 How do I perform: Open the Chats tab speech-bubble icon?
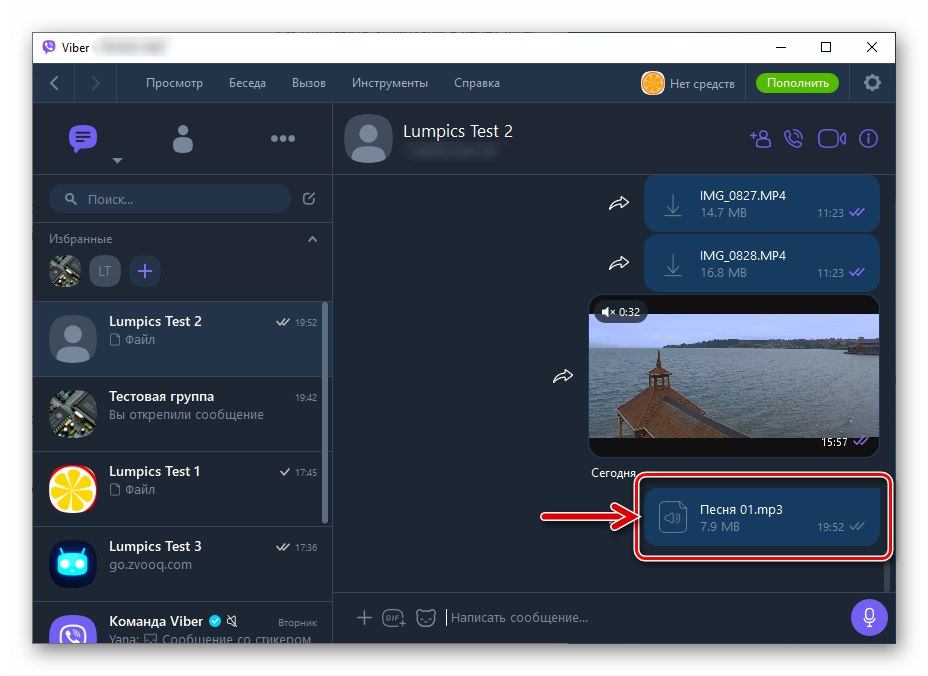click(x=83, y=139)
